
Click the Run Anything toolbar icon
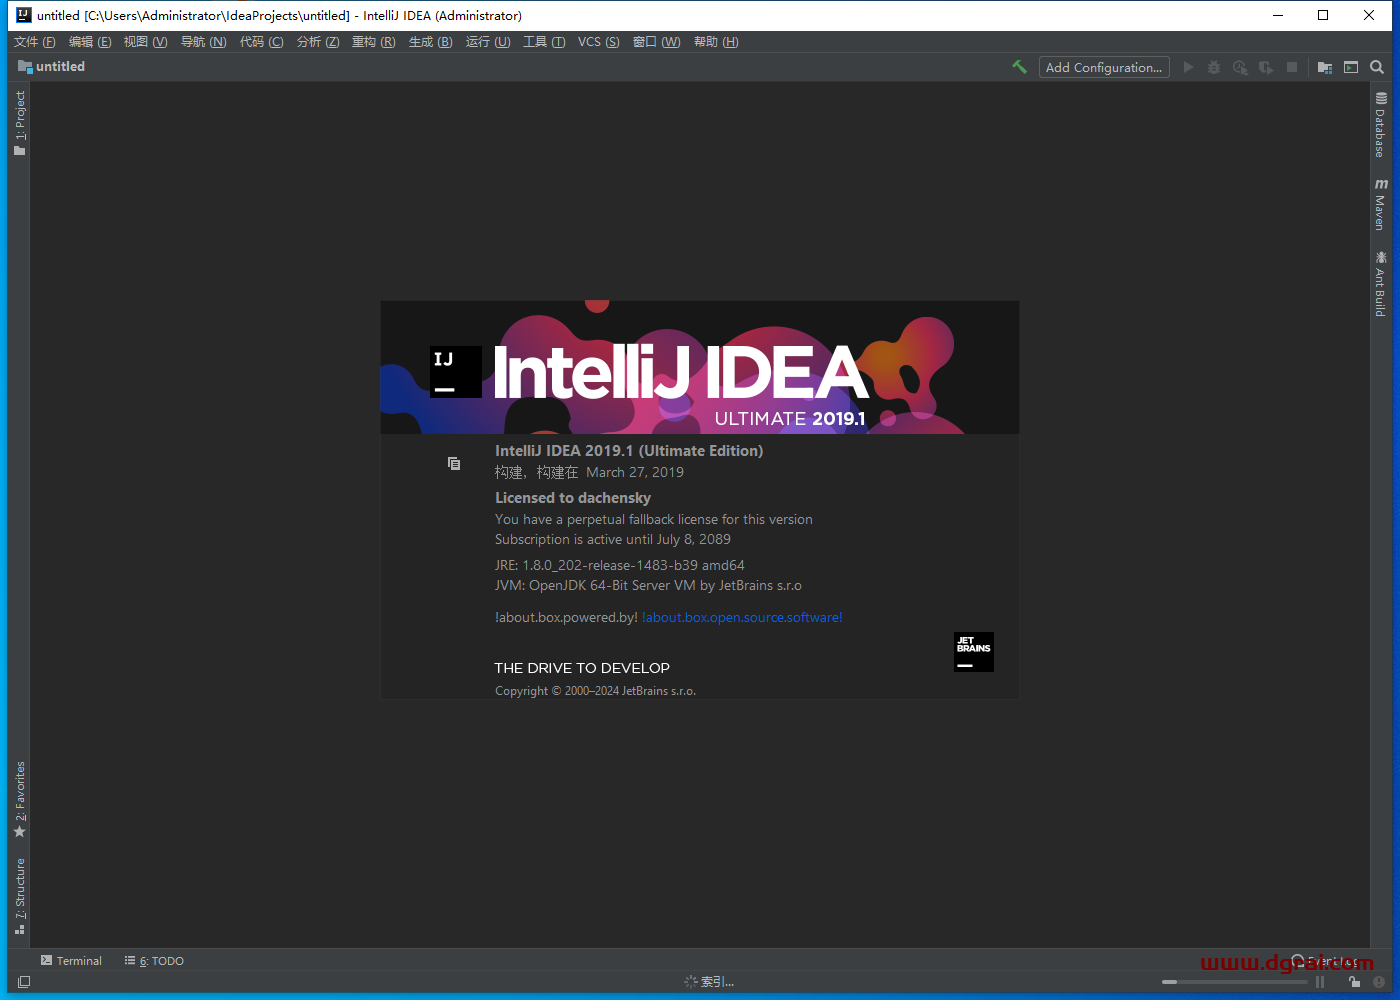tap(1351, 67)
